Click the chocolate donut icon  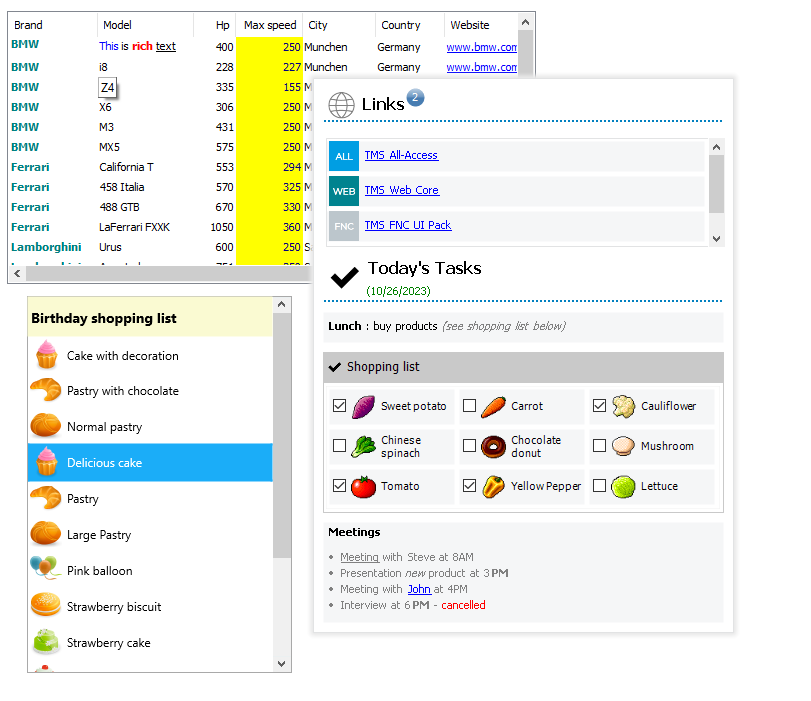(493, 446)
